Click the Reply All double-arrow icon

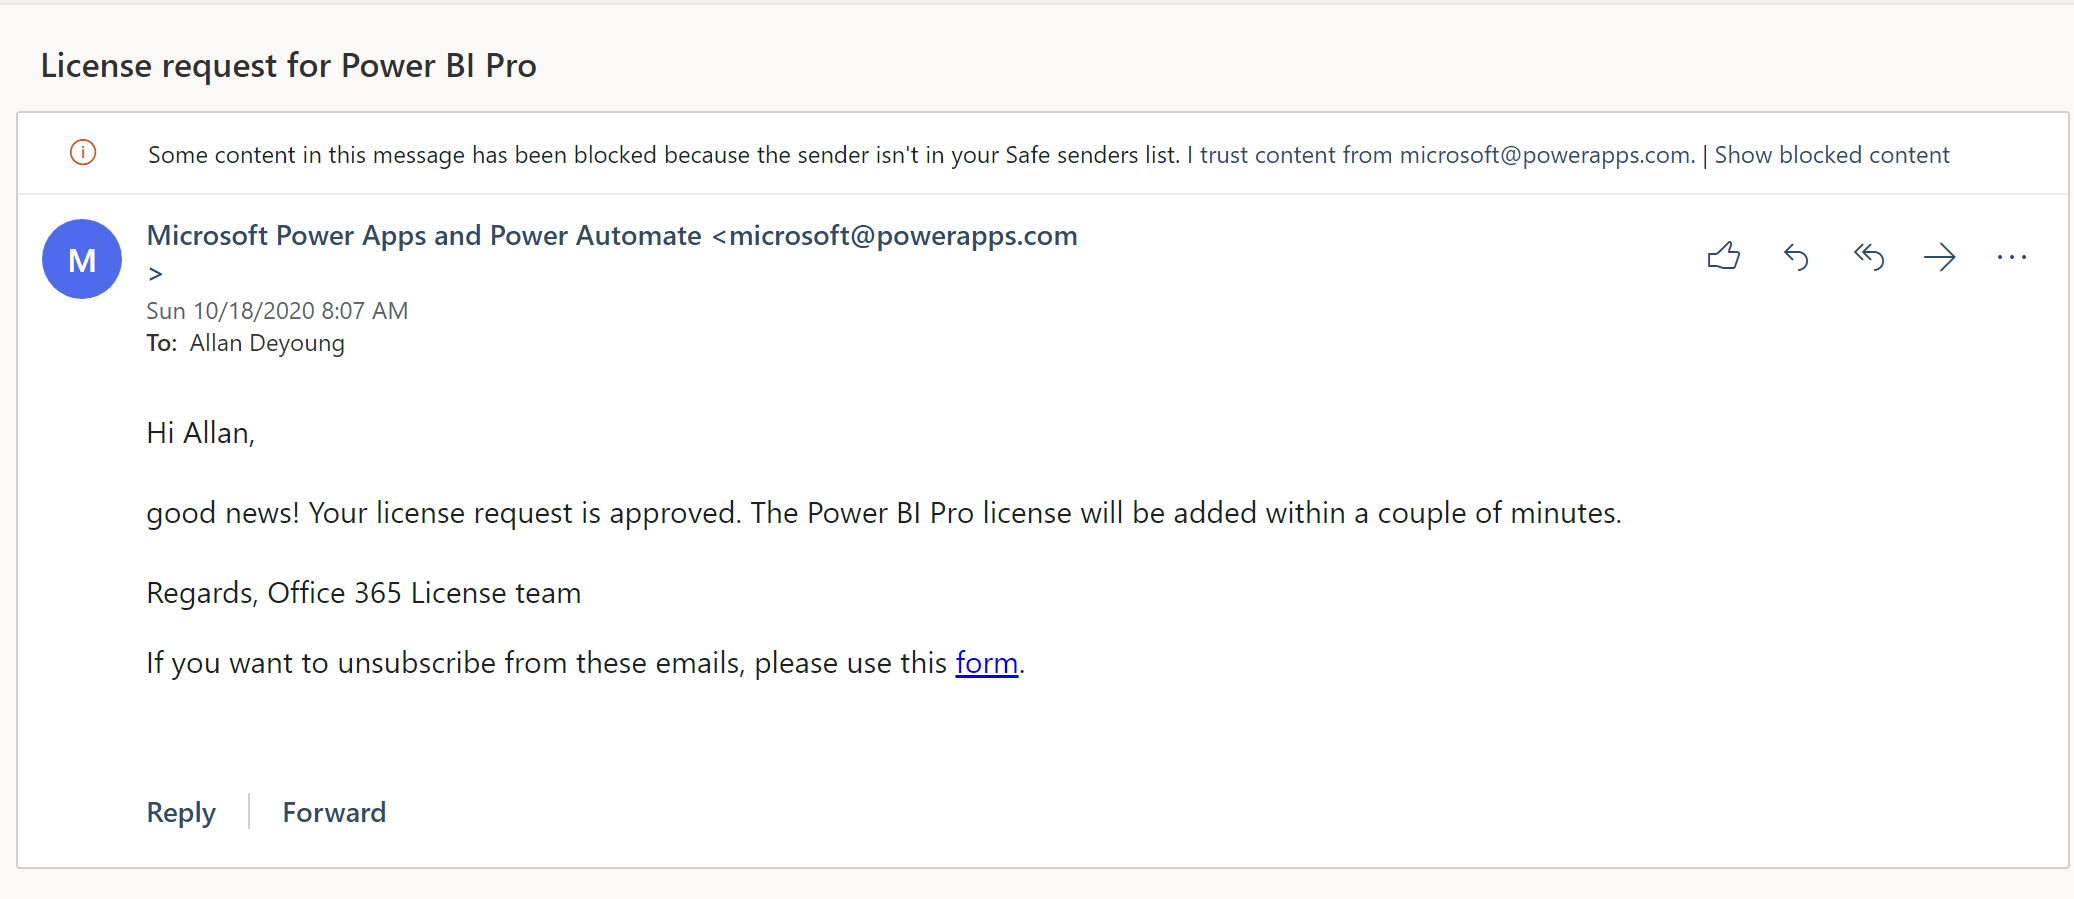pos(1868,258)
